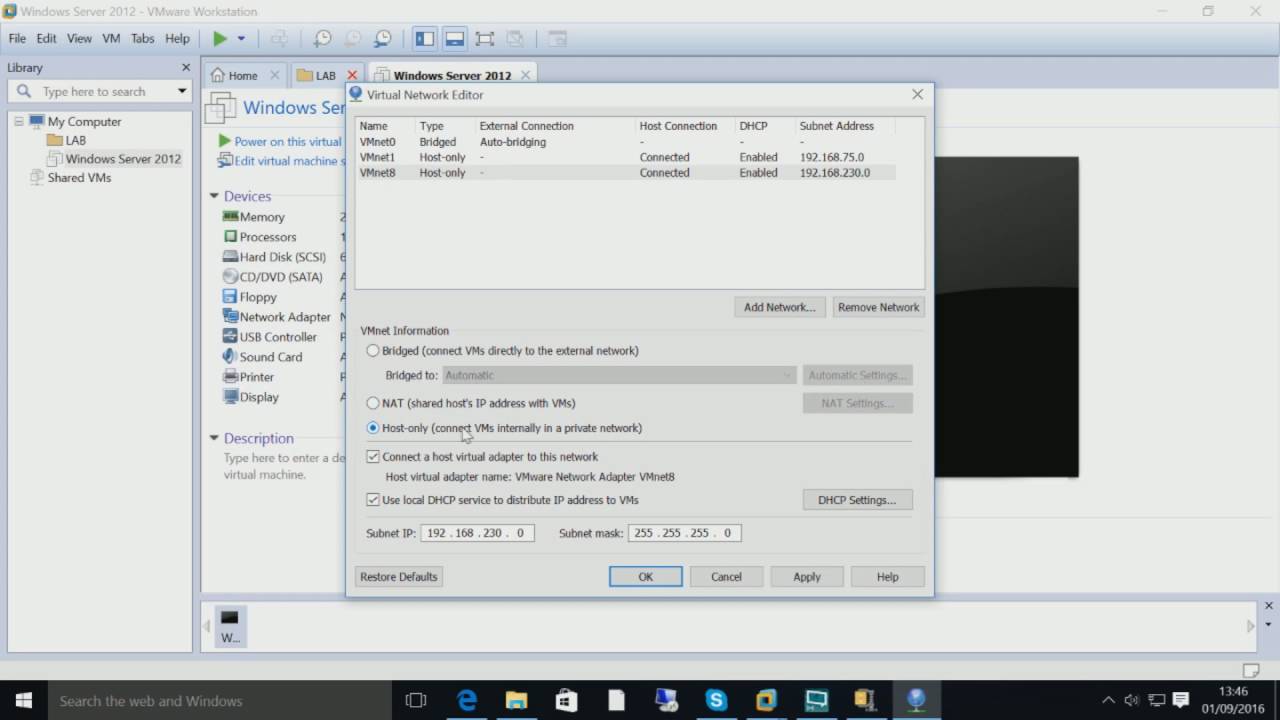1280x720 pixels.
Task: Select the VMnet0 row in network list
Action: pyautogui.click(x=626, y=142)
